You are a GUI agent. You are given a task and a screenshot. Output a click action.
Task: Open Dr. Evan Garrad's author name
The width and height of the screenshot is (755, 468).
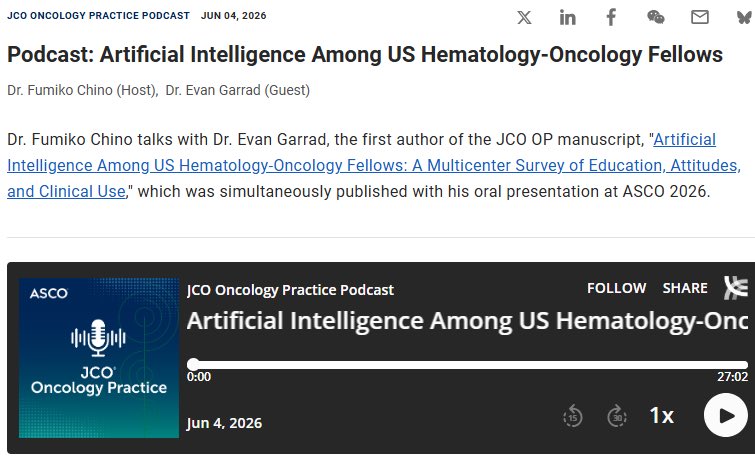click(237, 90)
